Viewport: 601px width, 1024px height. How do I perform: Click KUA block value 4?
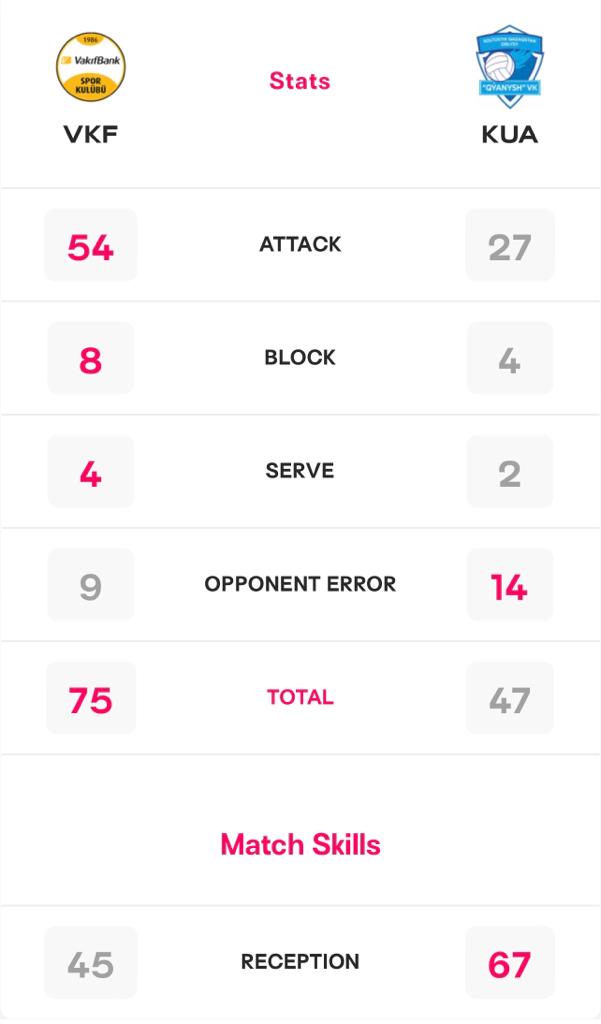(x=510, y=359)
